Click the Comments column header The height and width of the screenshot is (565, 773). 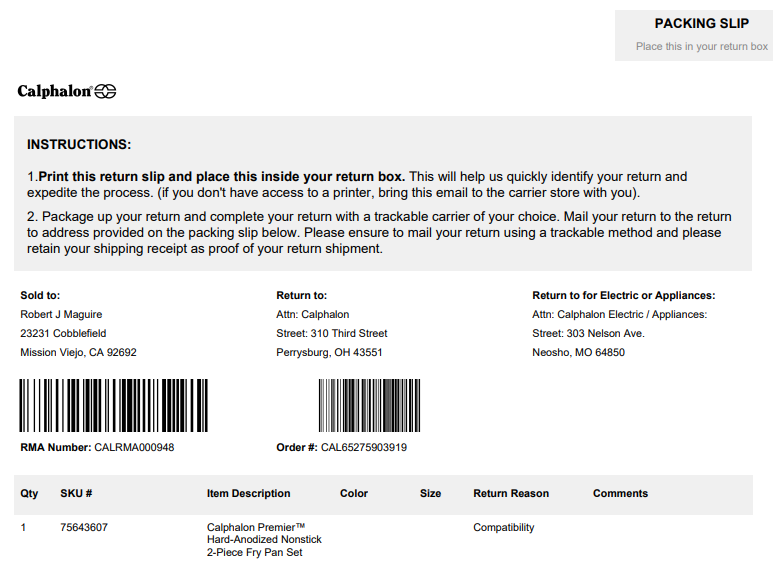click(620, 494)
